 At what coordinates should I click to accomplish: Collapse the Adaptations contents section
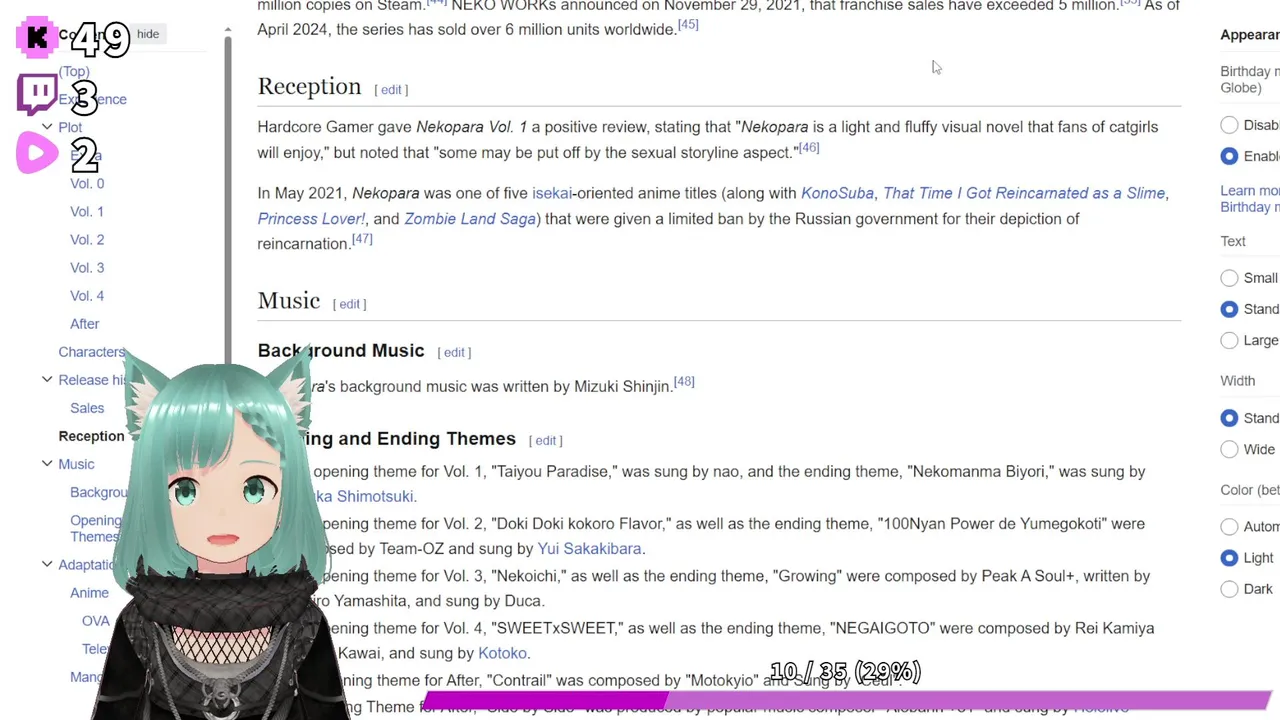(x=47, y=564)
